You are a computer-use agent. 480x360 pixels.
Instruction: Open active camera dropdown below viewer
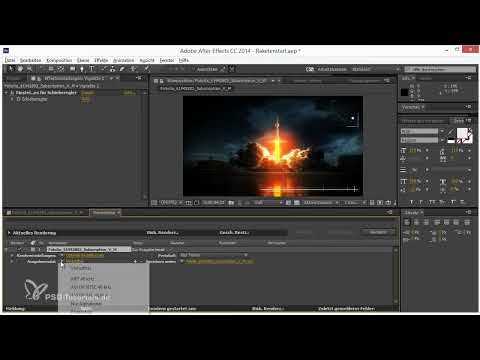tap(321, 203)
